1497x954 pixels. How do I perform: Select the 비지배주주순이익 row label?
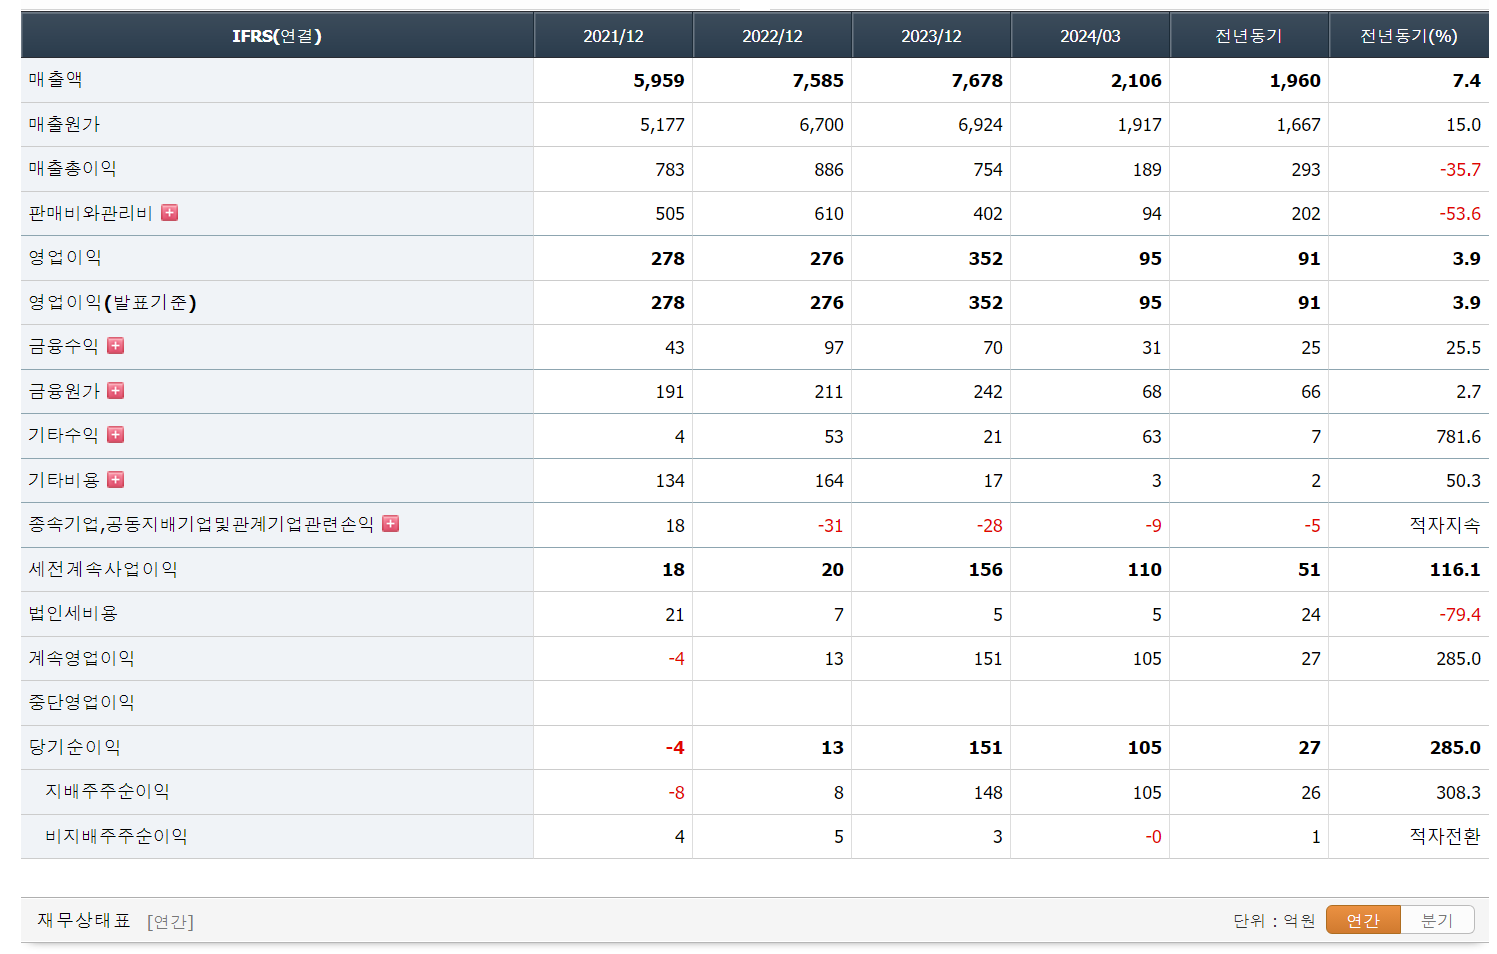(116, 836)
